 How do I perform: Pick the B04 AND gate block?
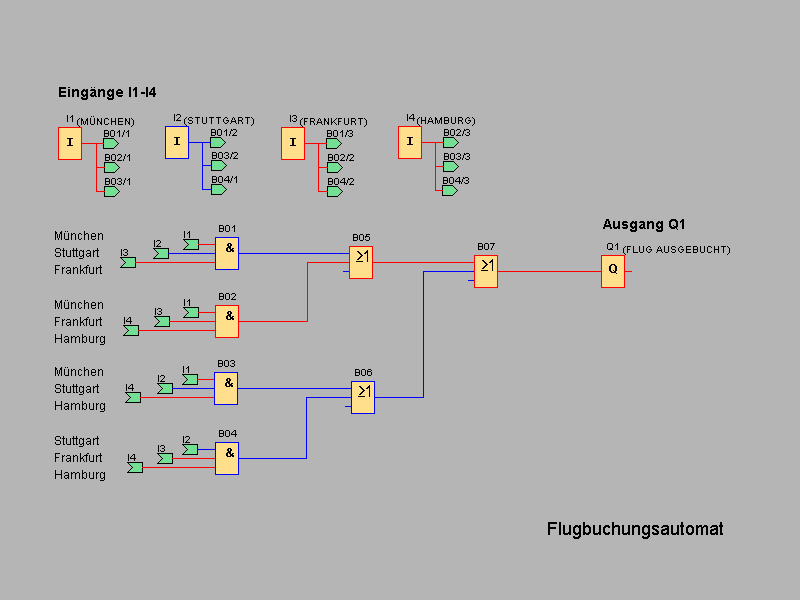tap(227, 458)
